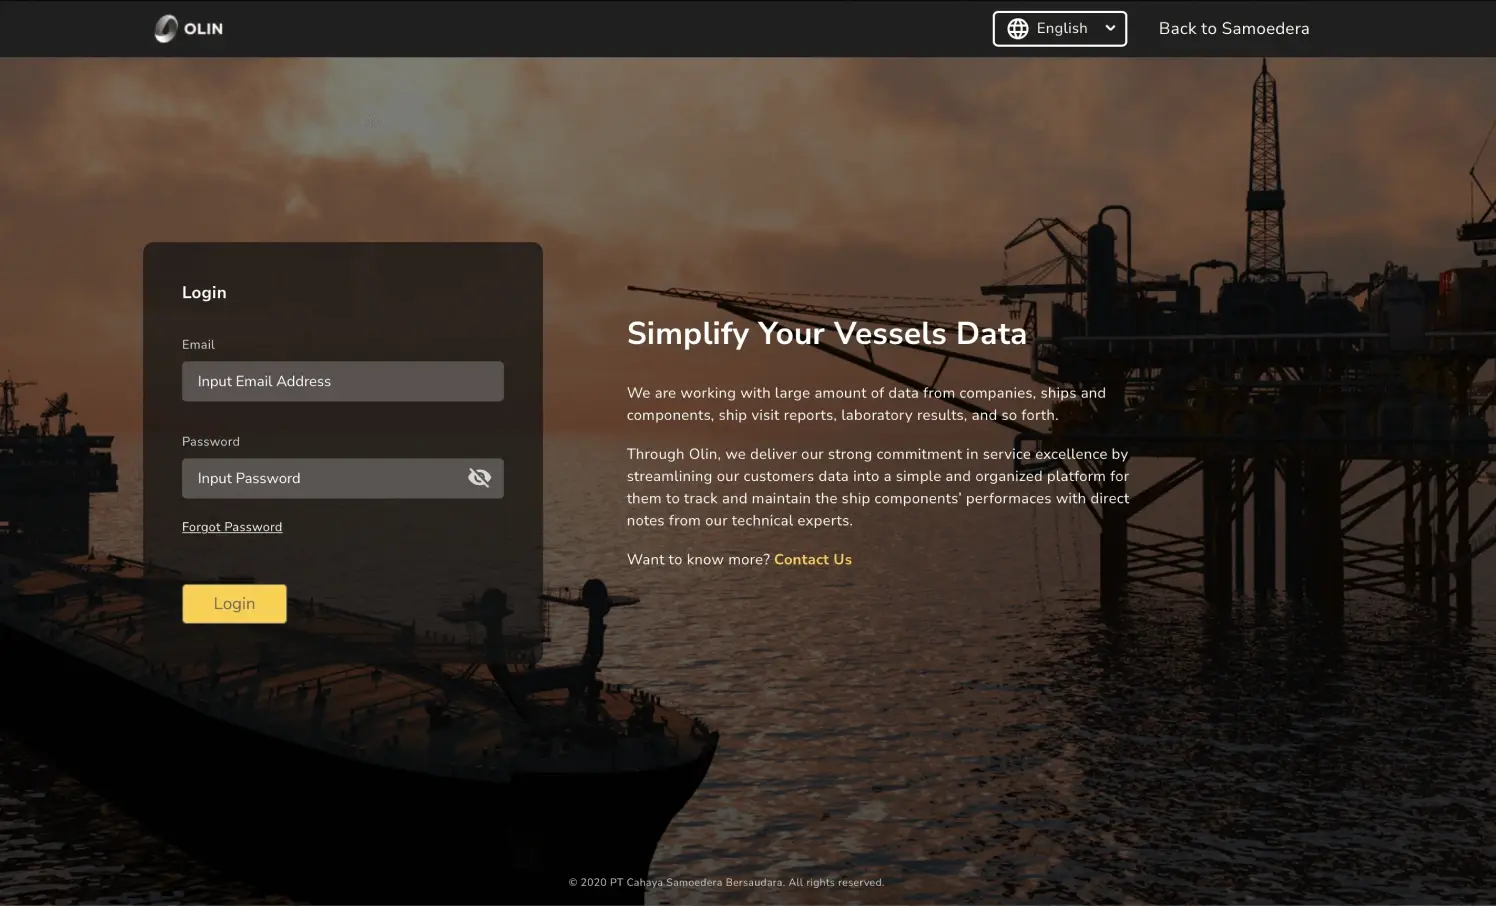Open the English language dropdown
The height and width of the screenshot is (906, 1496).
(1061, 29)
